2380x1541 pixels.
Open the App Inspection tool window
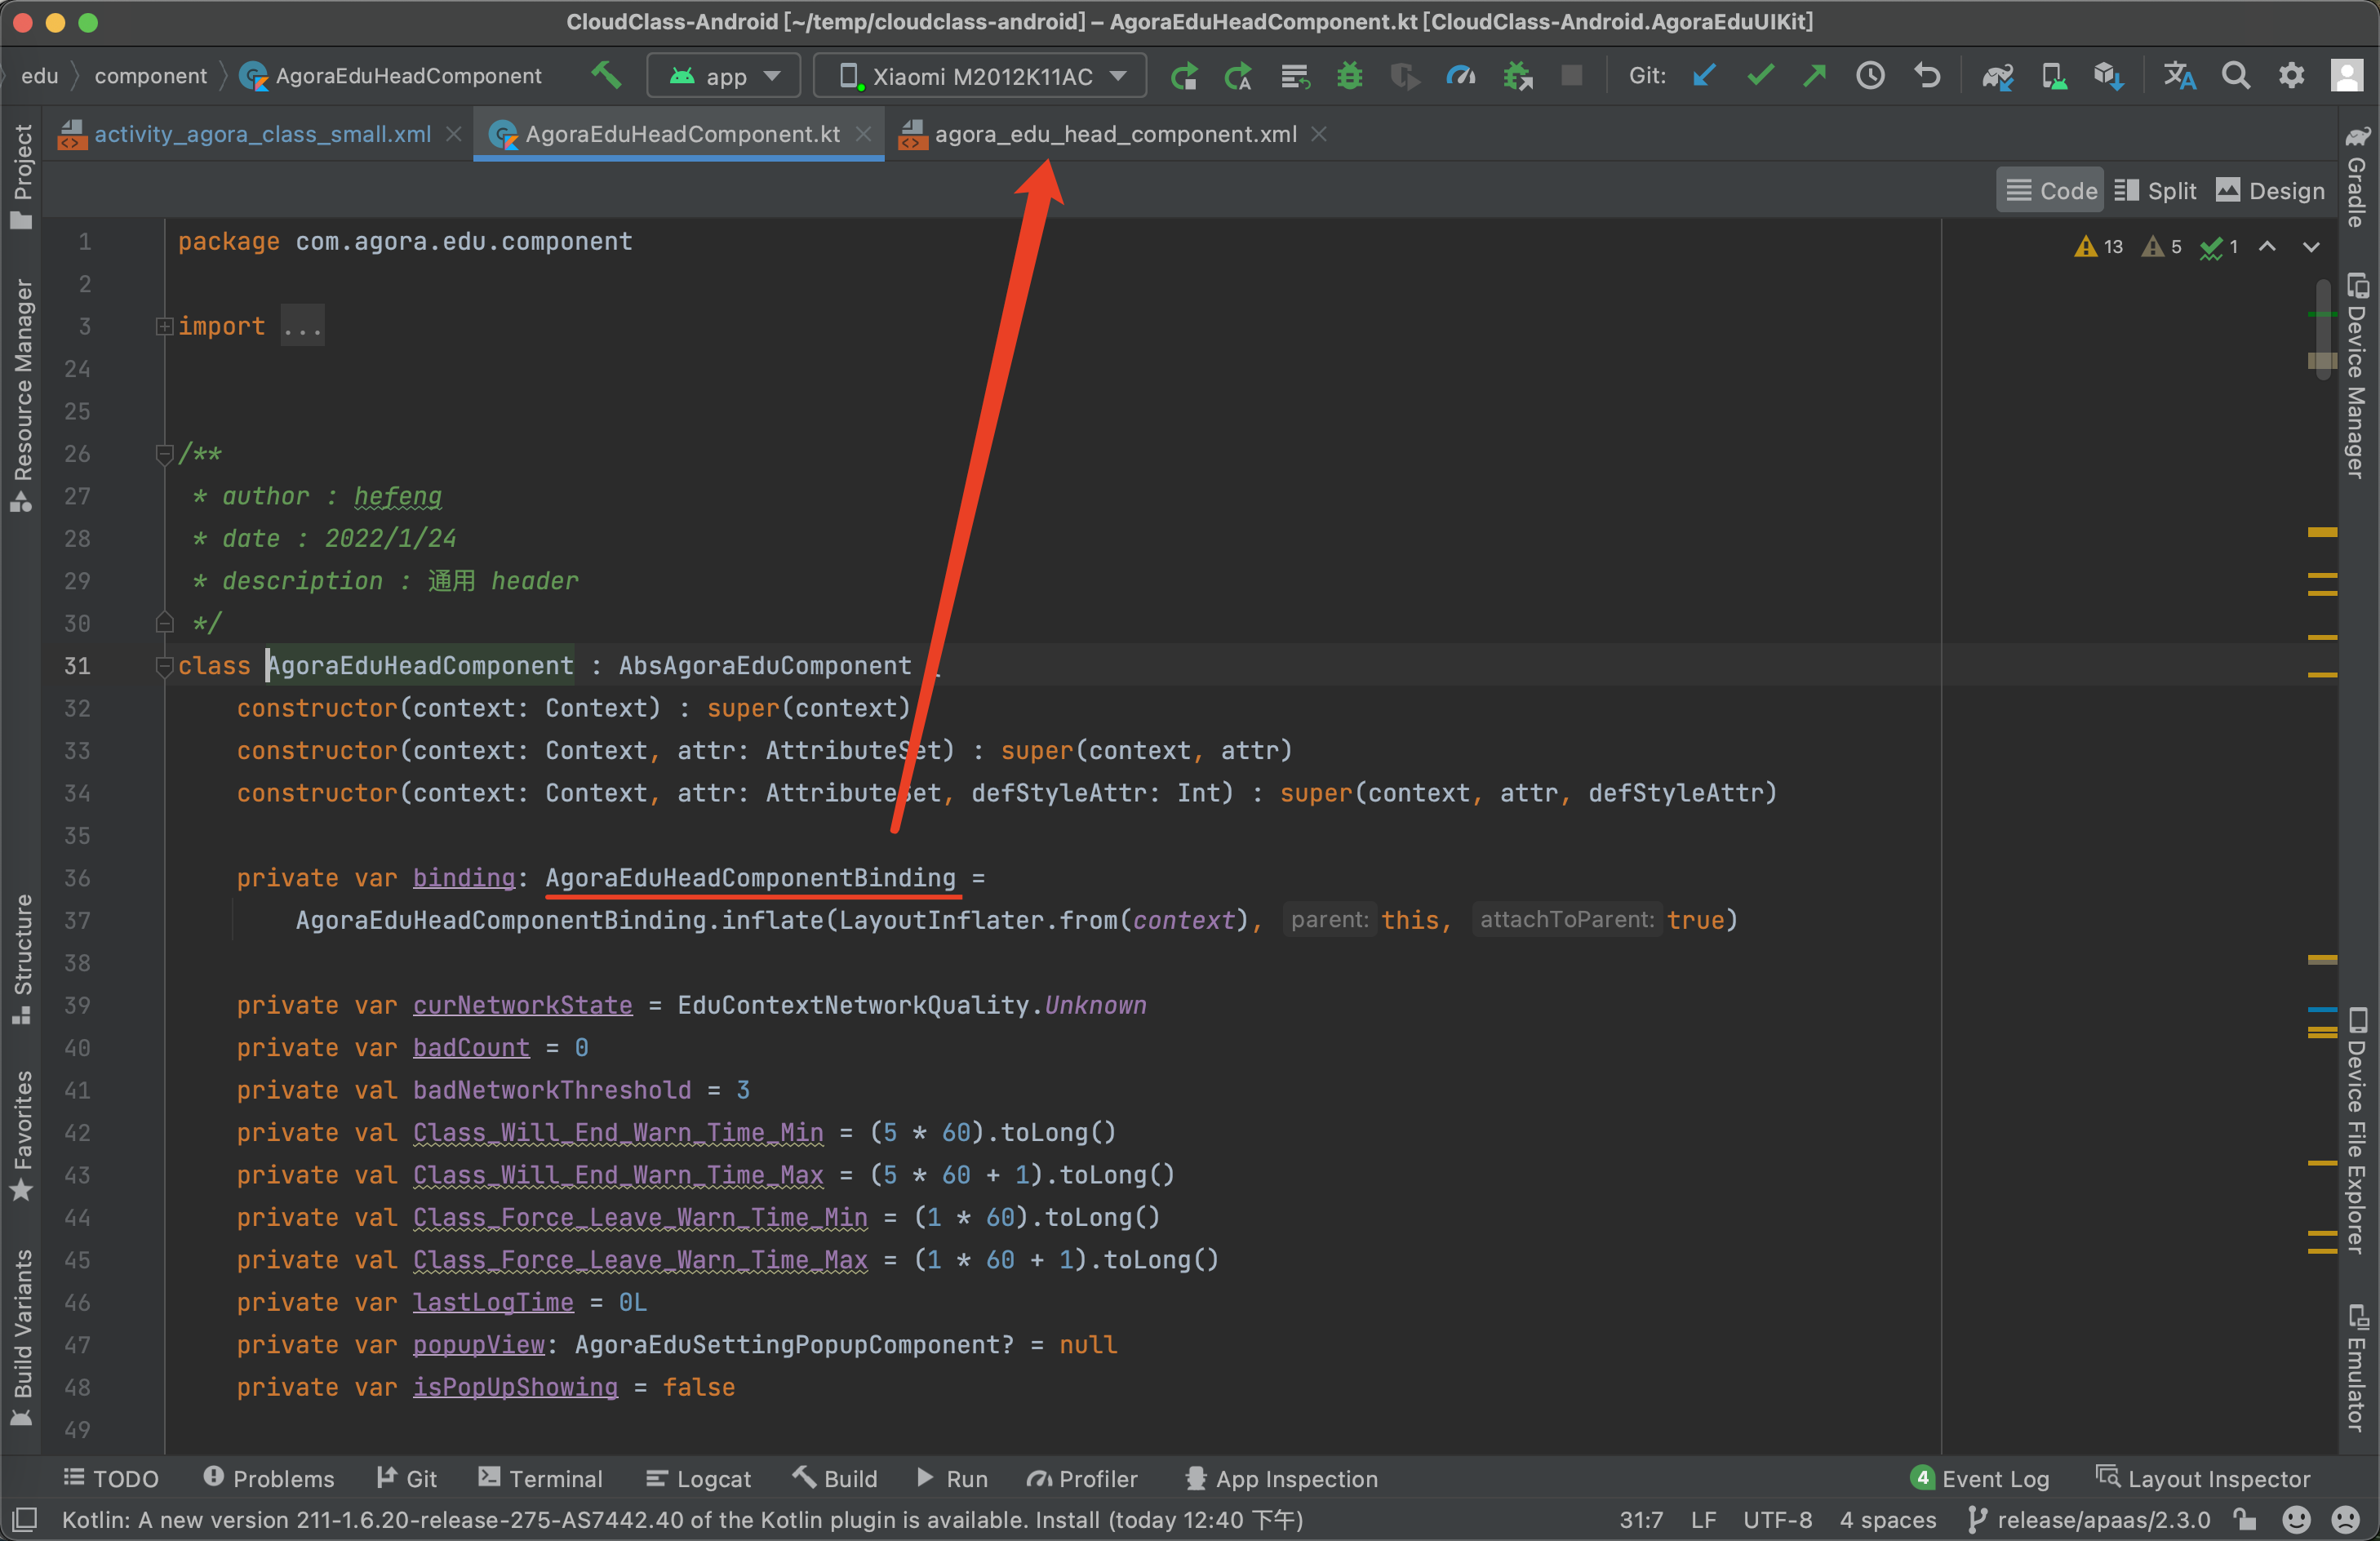point(1281,1478)
